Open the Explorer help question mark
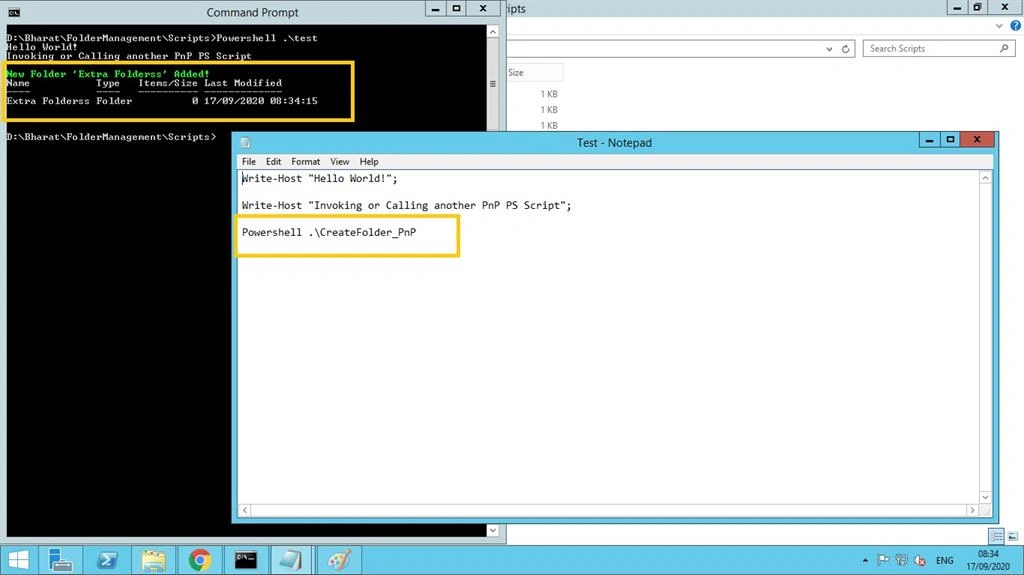The height and width of the screenshot is (575, 1024). click(1016, 26)
